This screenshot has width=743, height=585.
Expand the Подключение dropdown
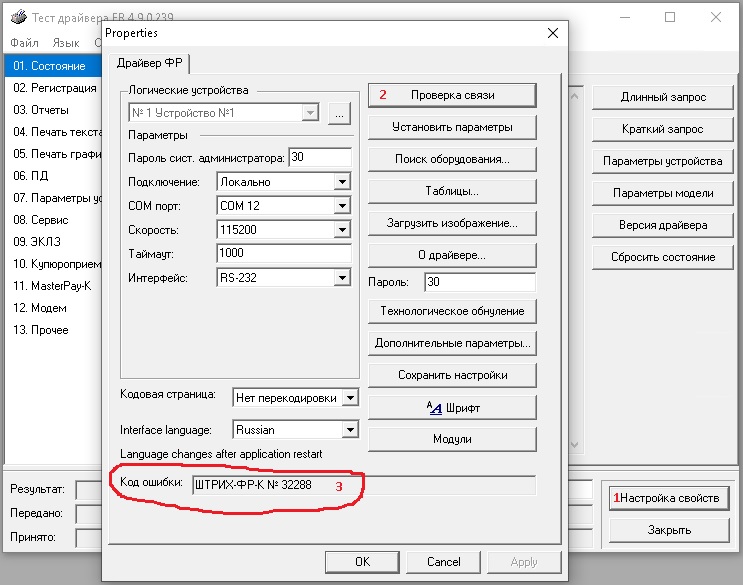click(342, 182)
